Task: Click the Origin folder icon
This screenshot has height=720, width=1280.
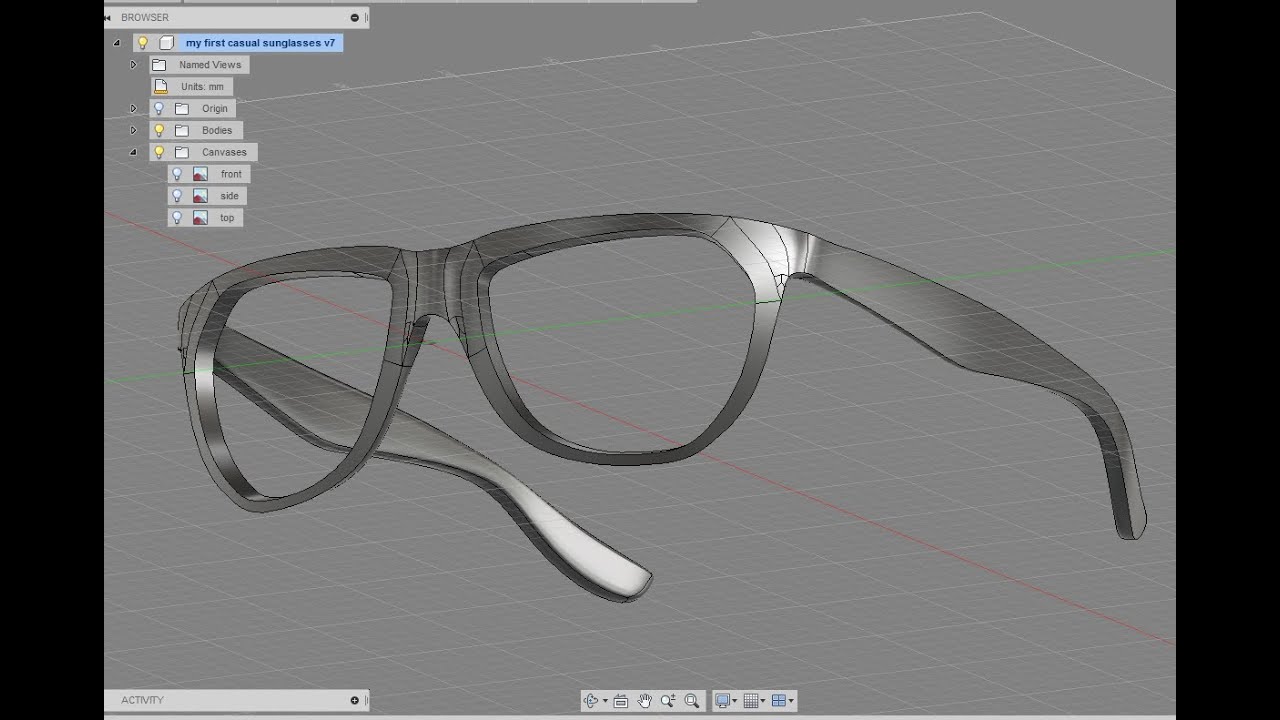Action: (182, 108)
